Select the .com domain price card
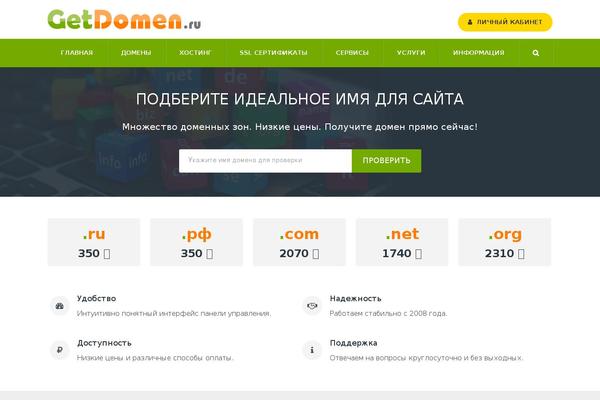Screen dimensions: 600x400 (299, 242)
